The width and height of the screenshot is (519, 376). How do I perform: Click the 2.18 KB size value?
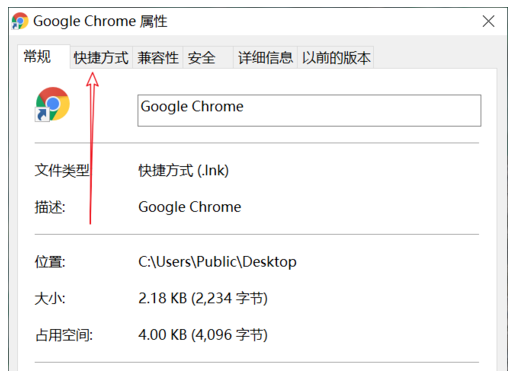tap(203, 298)
